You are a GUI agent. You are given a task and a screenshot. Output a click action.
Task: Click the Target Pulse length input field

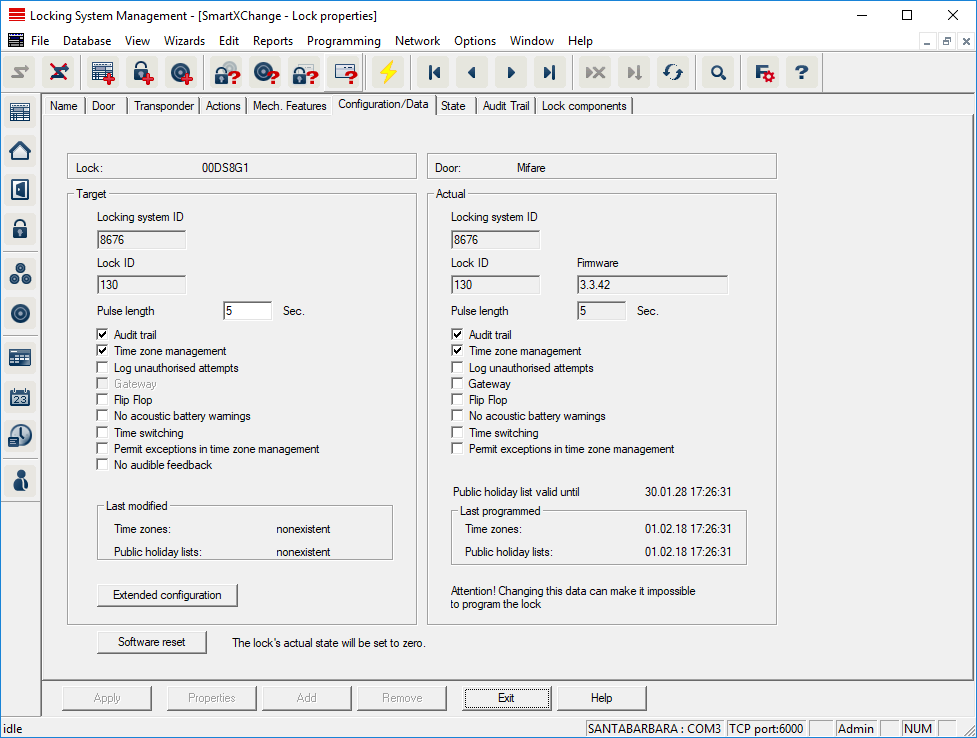point(247,311)
